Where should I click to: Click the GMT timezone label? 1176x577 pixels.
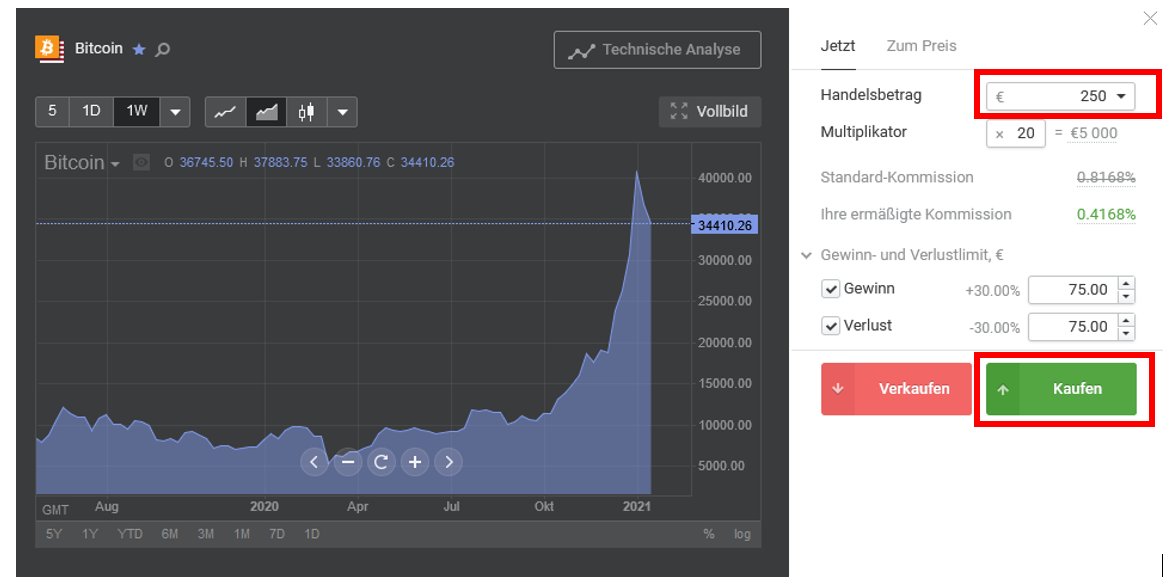pos(55,510)
